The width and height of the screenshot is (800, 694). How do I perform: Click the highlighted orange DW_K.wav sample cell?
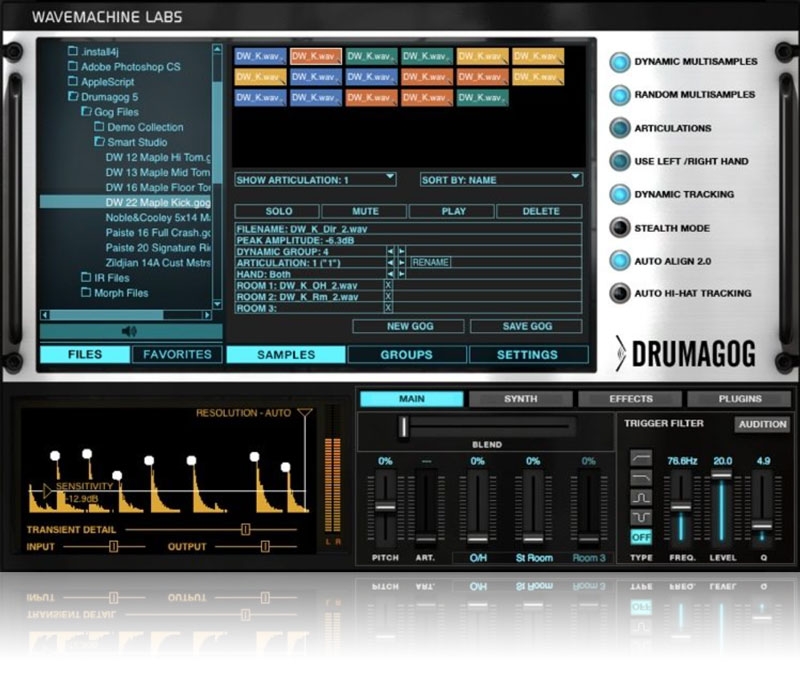point(316,56)
